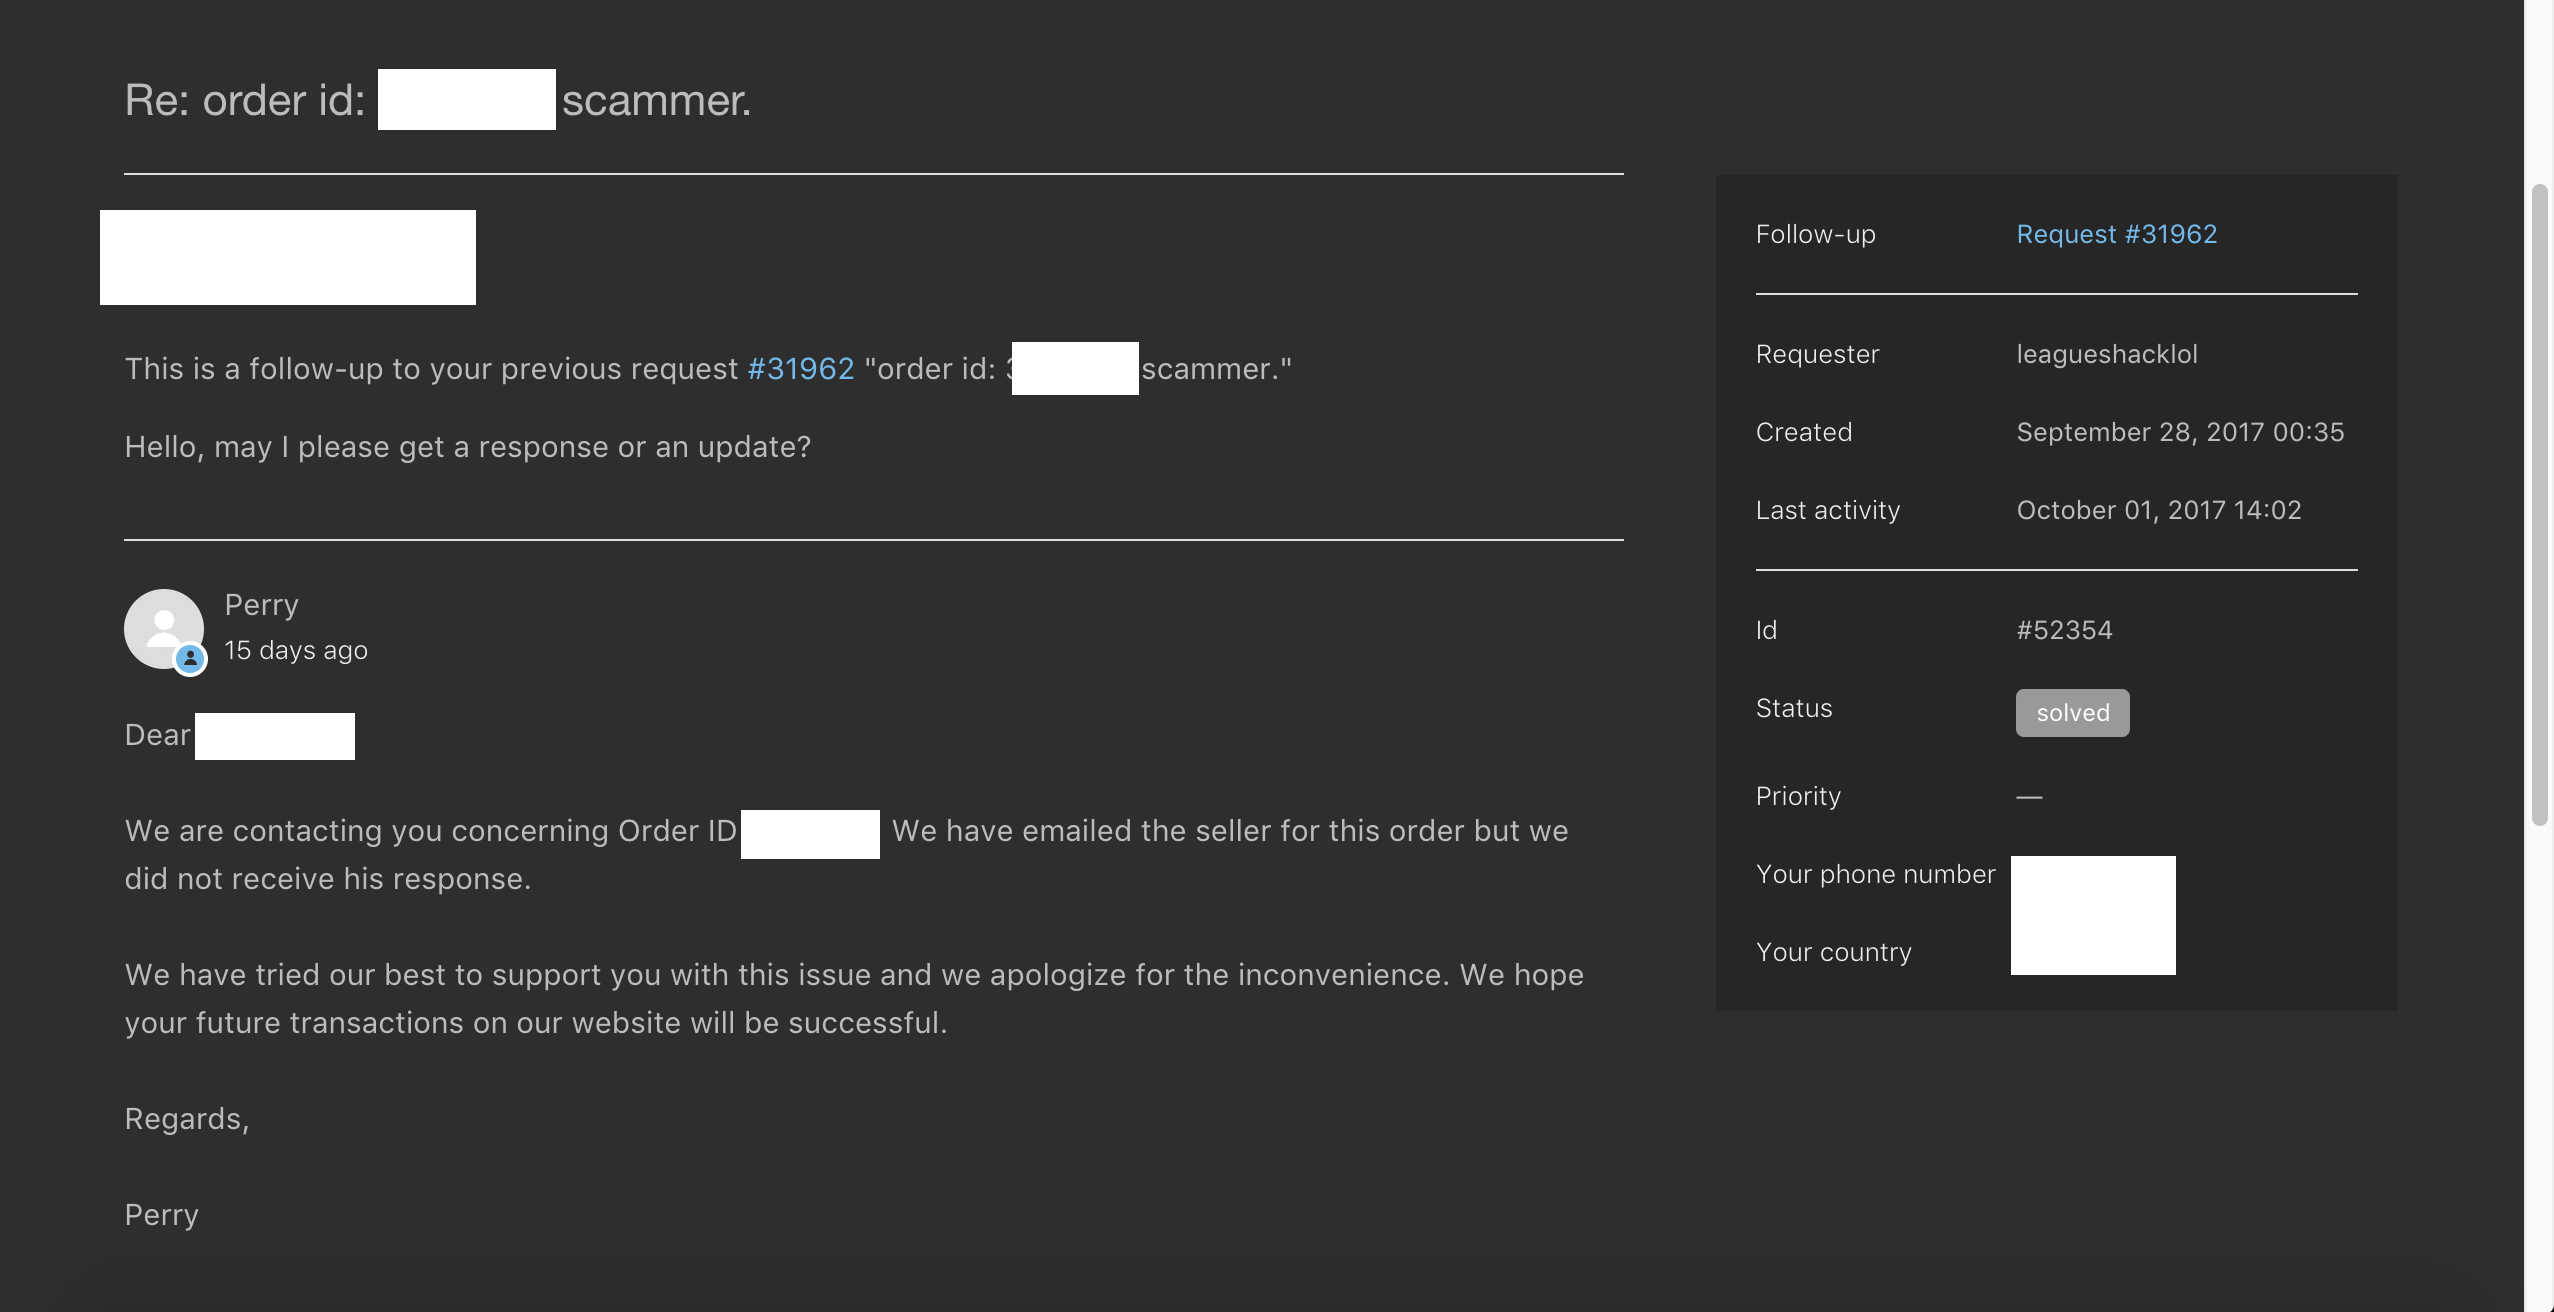Viewport: 2554px width, 1312px height.
Task: Click the Priority label
Action: coord(1798,796)
